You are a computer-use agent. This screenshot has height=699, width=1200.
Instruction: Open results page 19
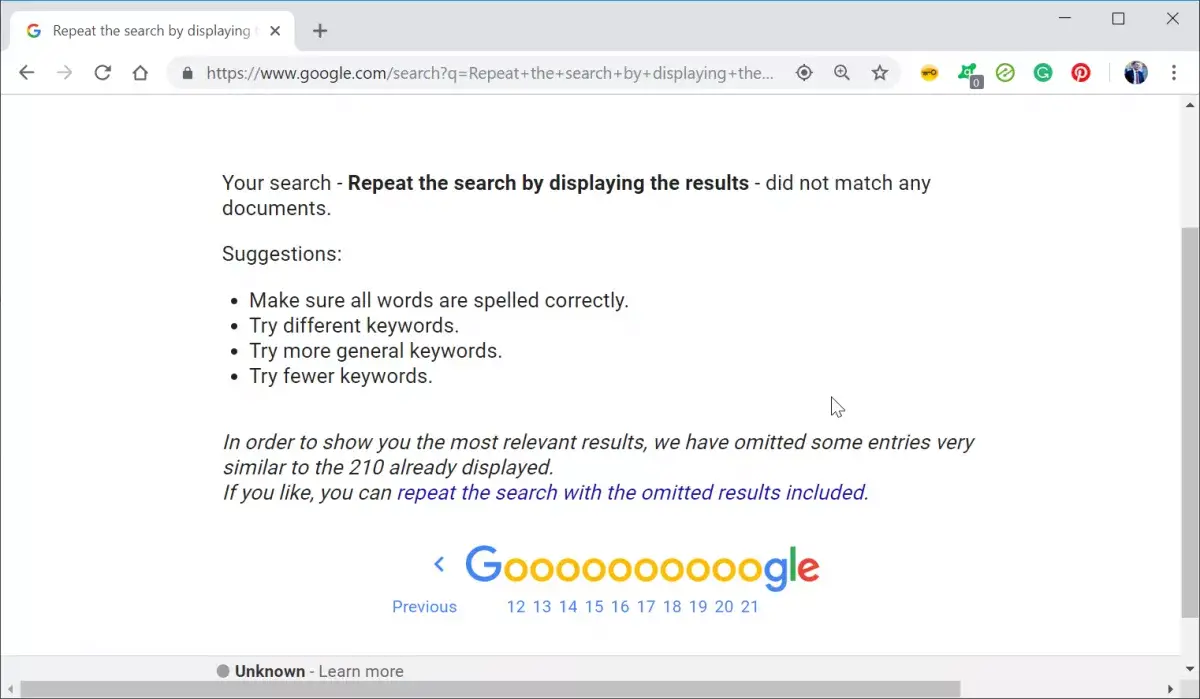[698, 606]
